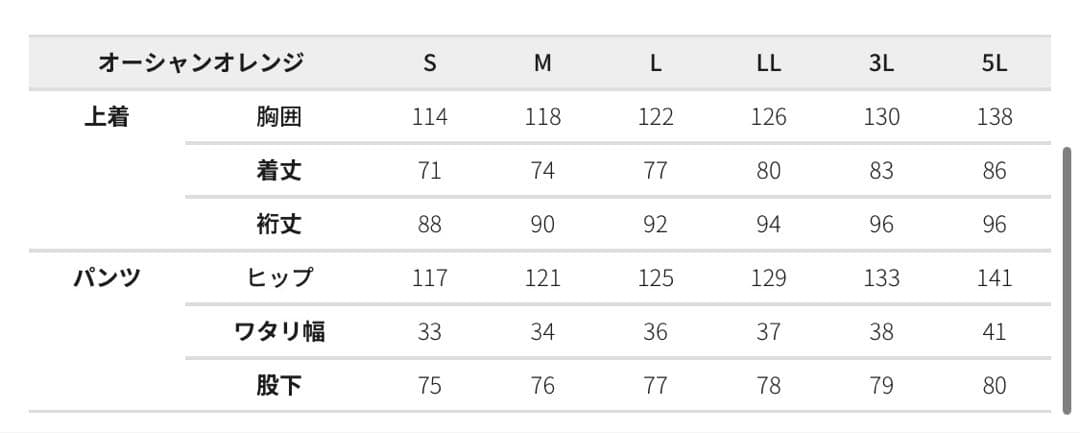Click the 上着 category label
The height and width of the screenshot is (433, 1080).
[x=106, y=117]
